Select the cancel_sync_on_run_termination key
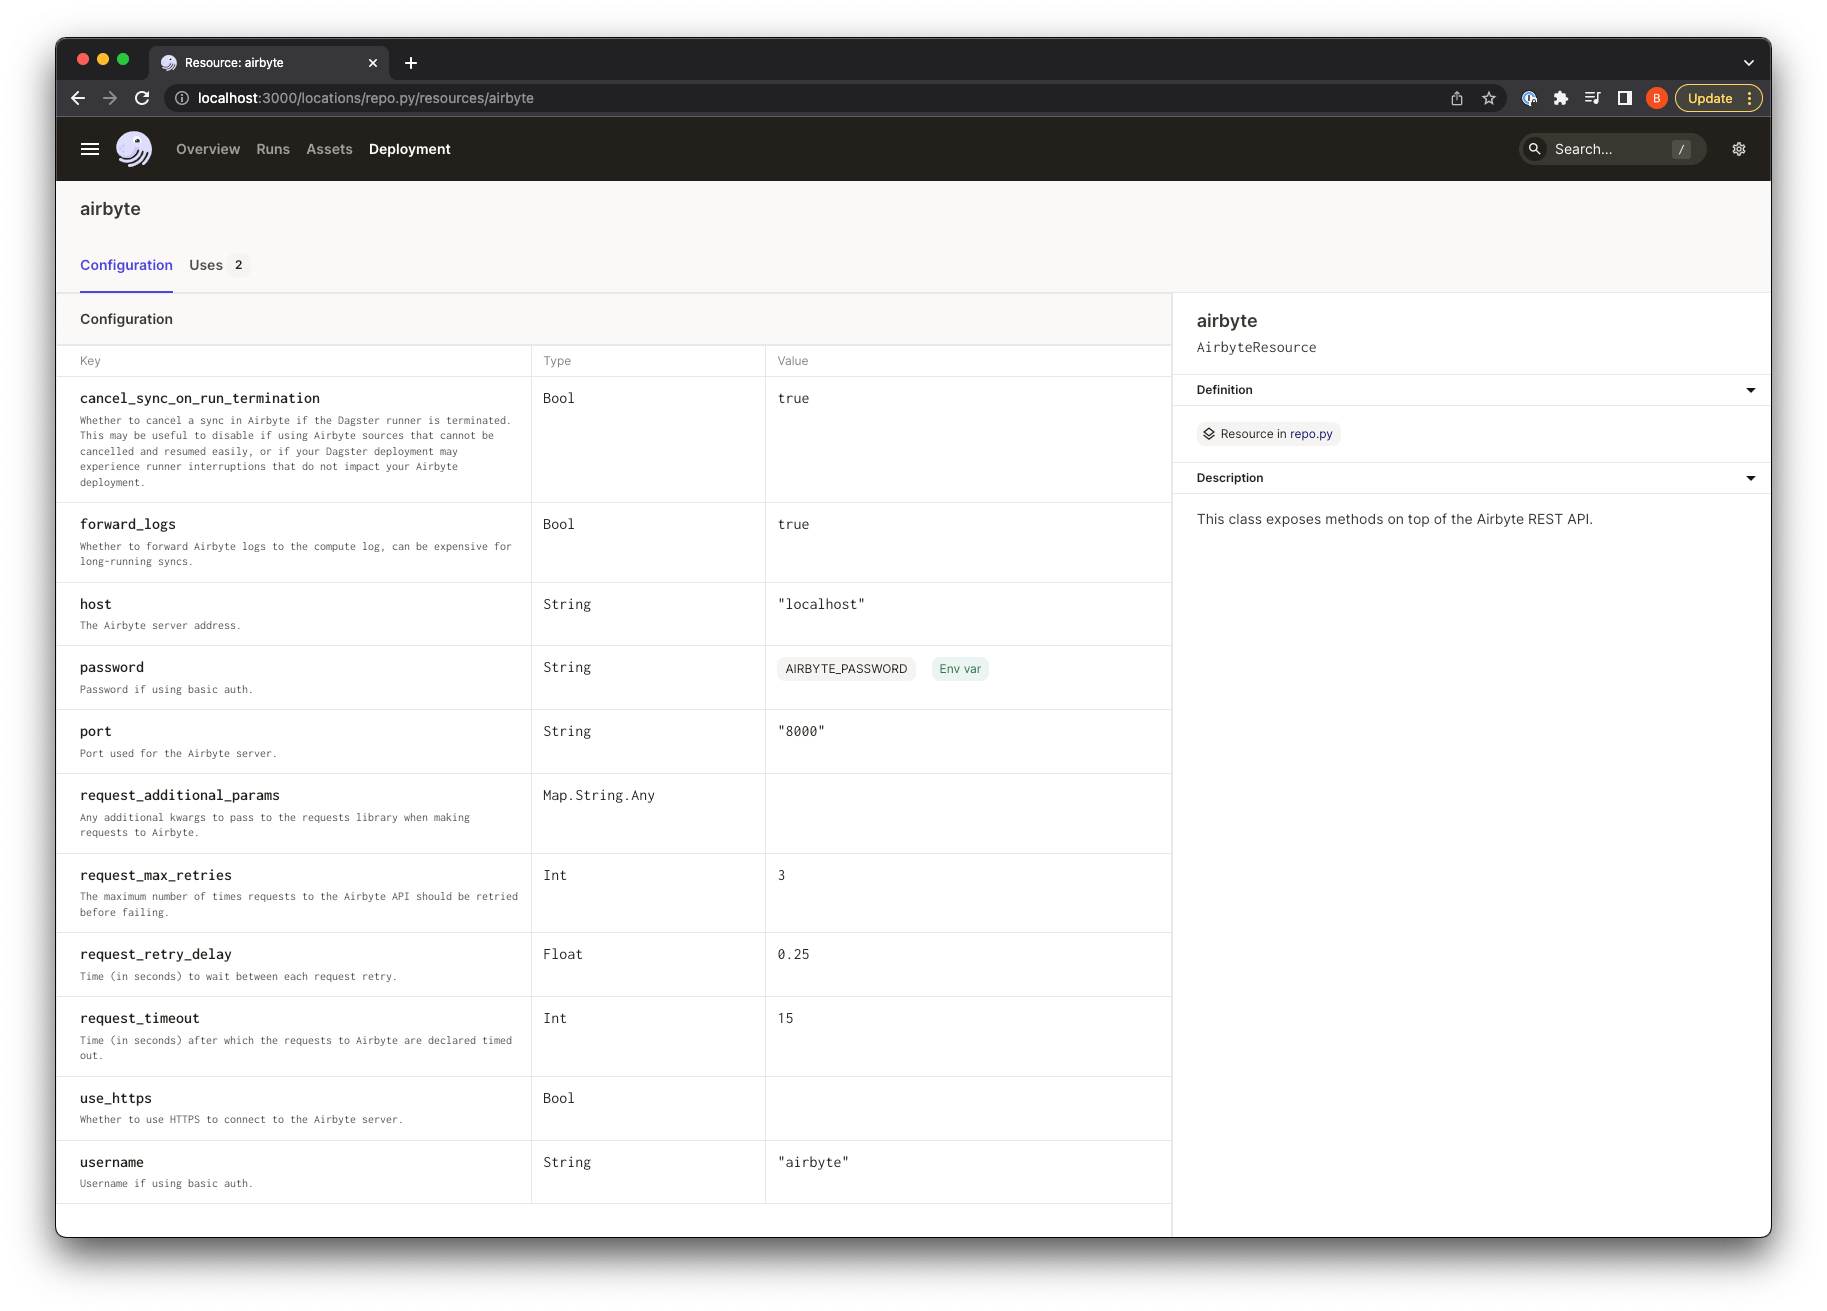The width and height of the screenshot is (1827, 1311). (x=200, y=398)
